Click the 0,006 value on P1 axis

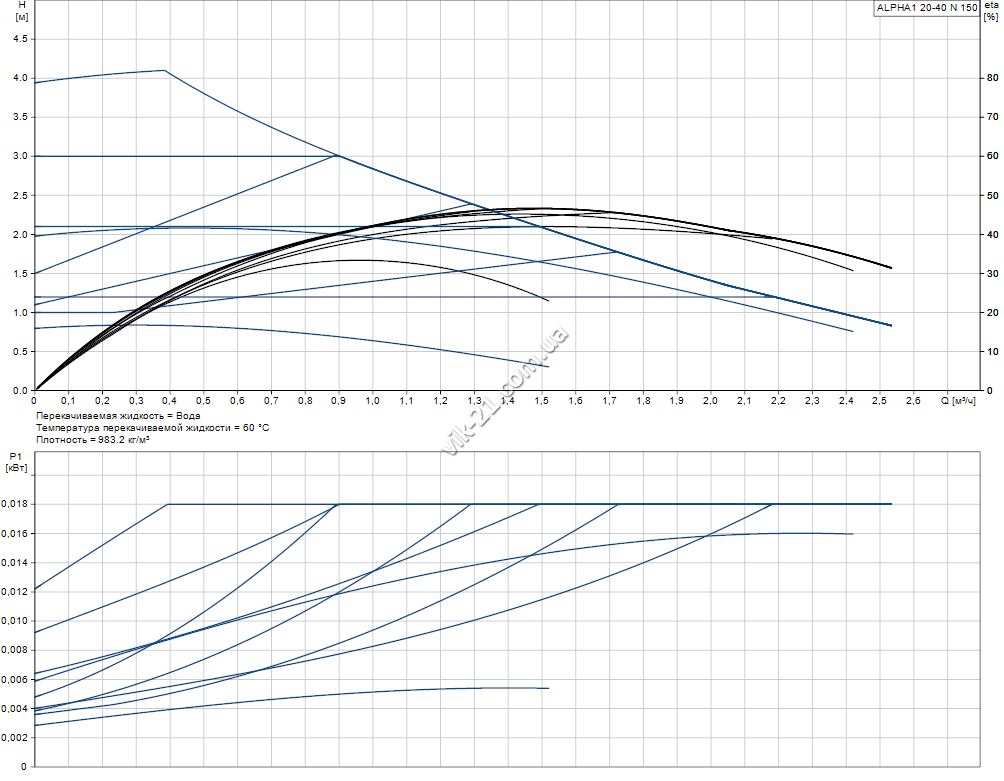(14, 679)
